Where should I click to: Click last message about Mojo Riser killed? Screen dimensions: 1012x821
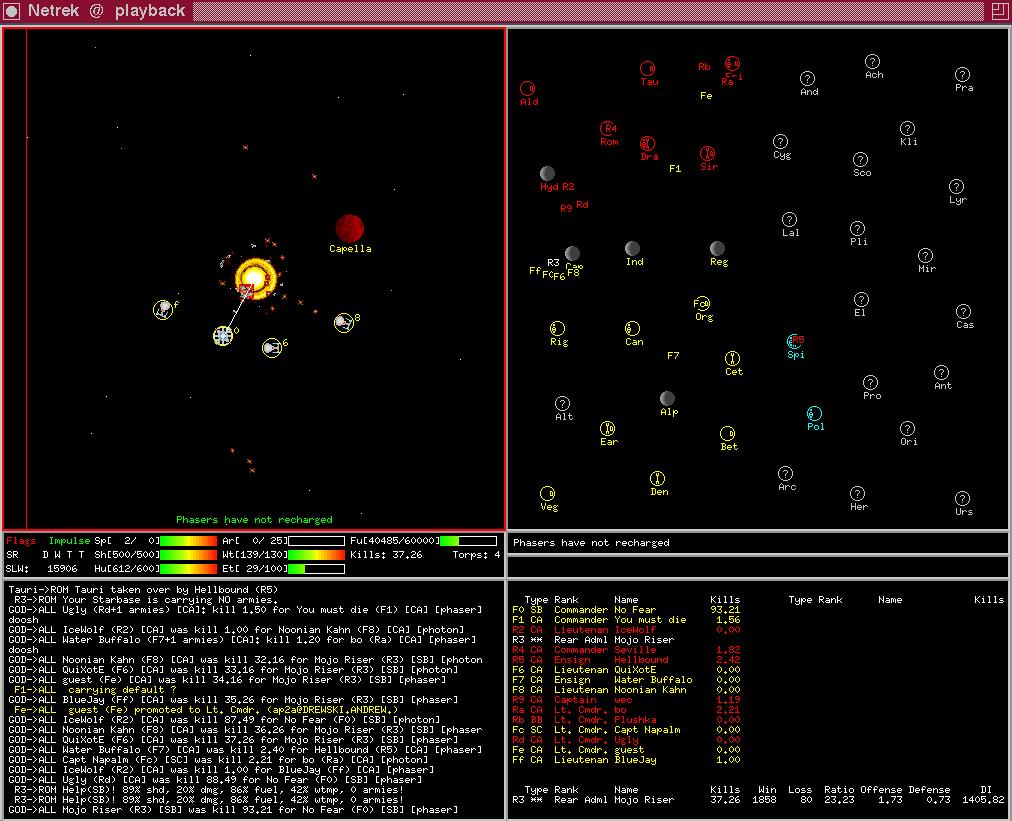click(x=233, y=809)
